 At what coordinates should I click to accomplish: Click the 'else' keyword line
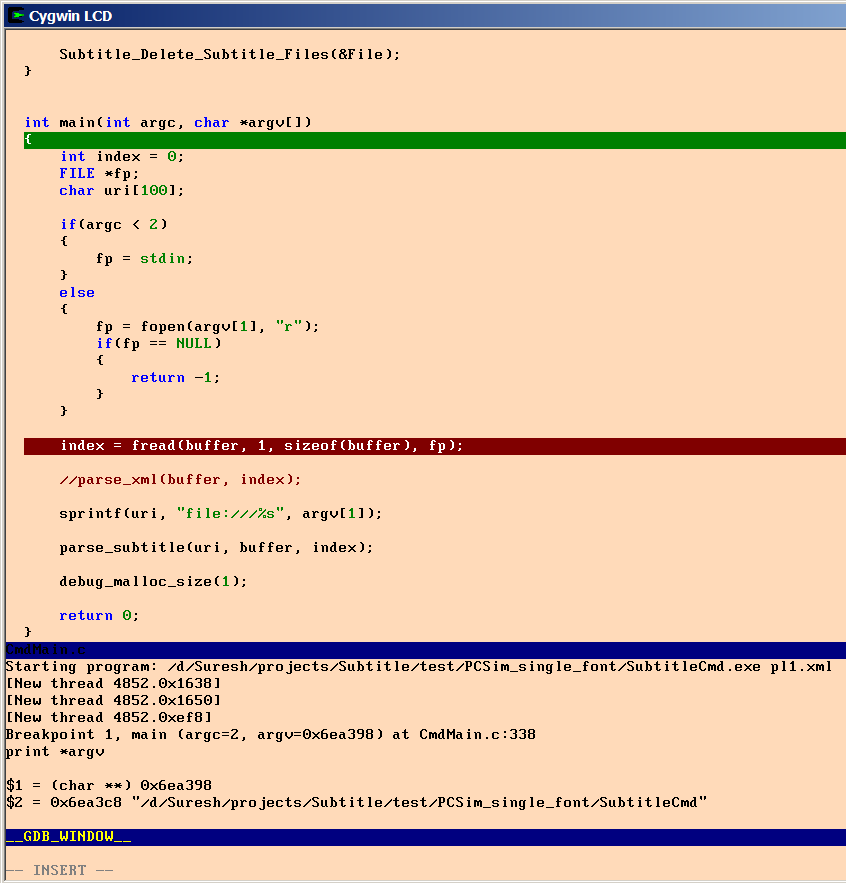pos(77,292)
